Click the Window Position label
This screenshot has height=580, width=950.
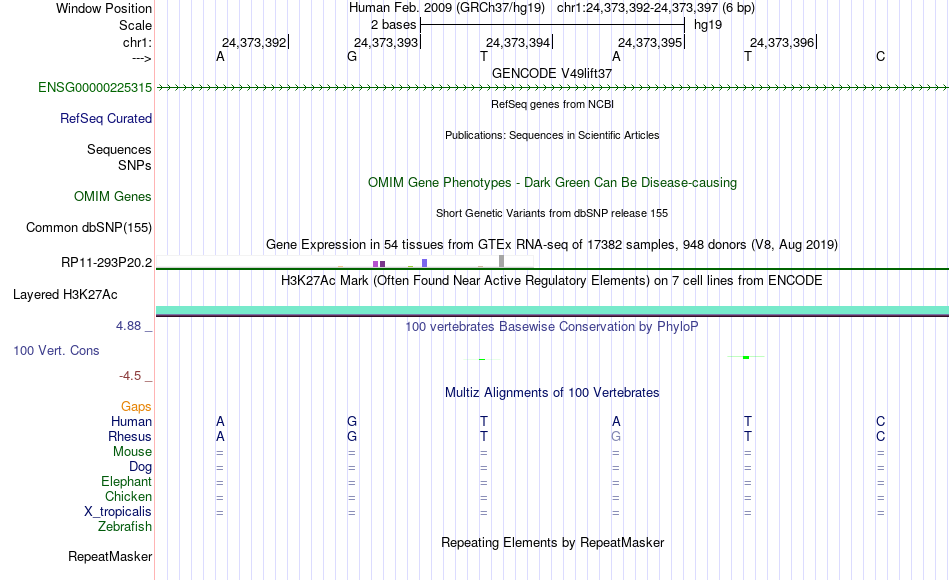click(104, 8)
